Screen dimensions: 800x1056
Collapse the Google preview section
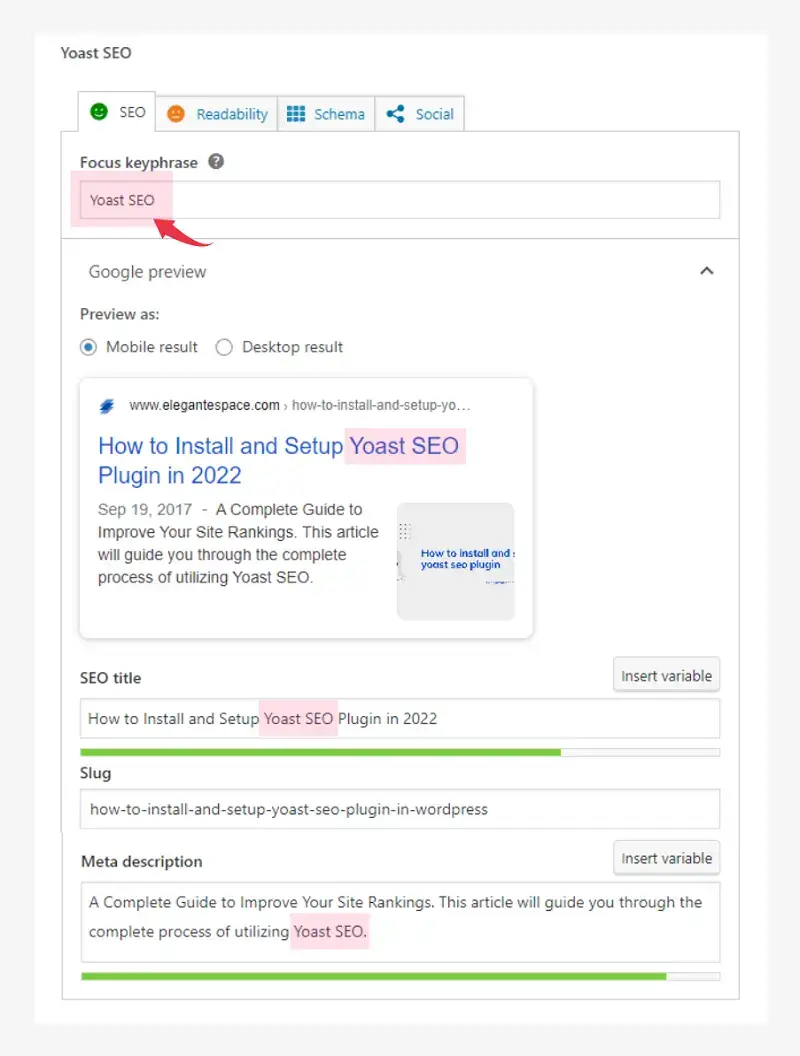point(707,271)
